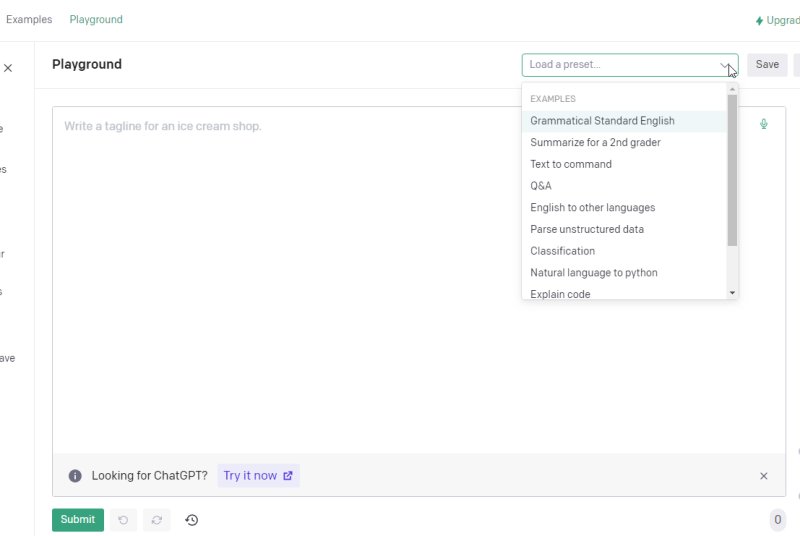Collapse the Load a preset dropdown arrow
Viewport: 800px width, 536px height.
pyautogui.click(x=724, y=65)
